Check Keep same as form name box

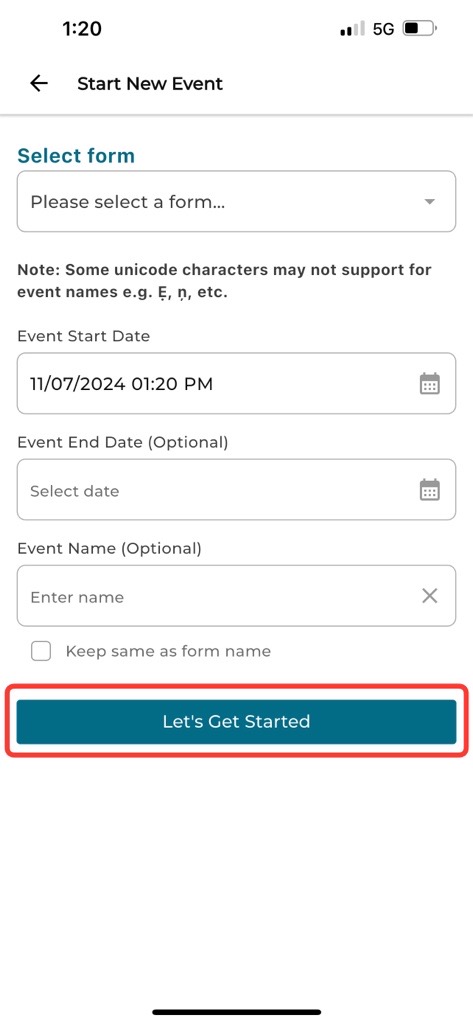(41, 651)
